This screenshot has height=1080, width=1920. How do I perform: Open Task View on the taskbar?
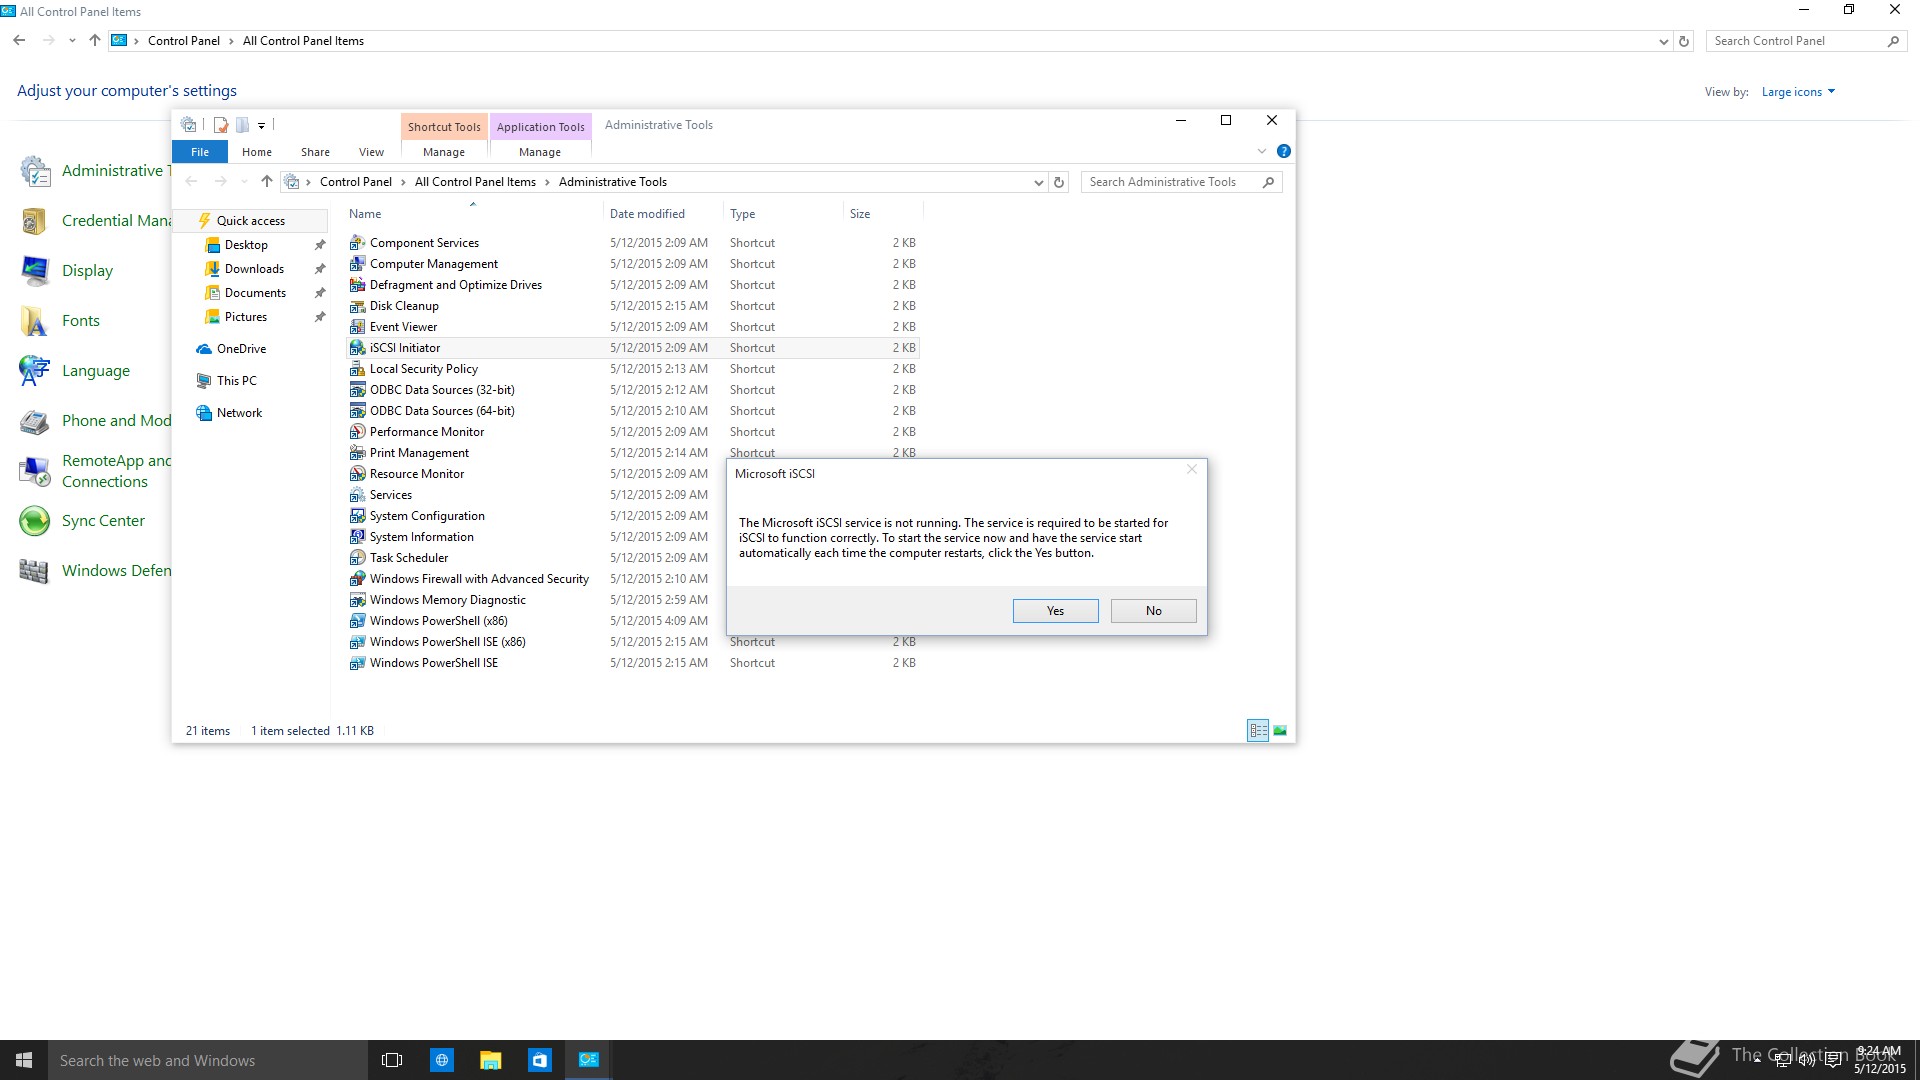coord(392,1060)
